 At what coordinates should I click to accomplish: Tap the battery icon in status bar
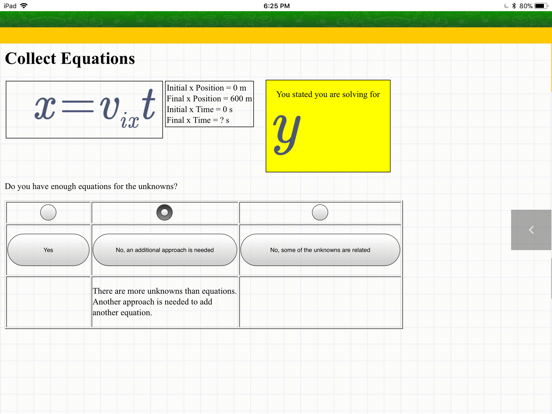click(x=541, y=6)
